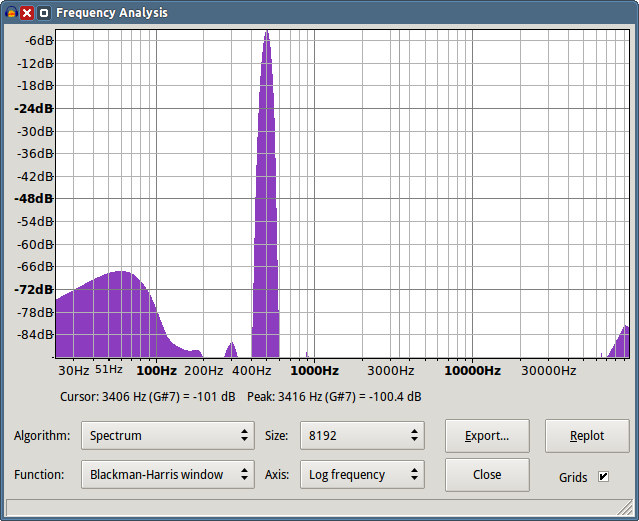Click the 200Hz axis label
Screen dimensions: 639x521
pos(203,371)
